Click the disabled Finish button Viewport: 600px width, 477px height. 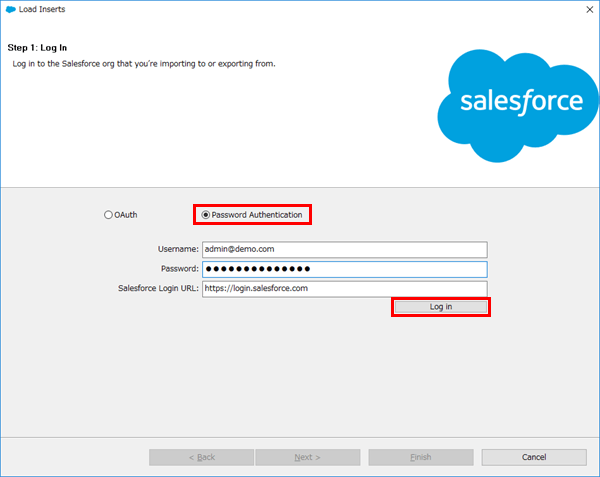click(421, 457)
